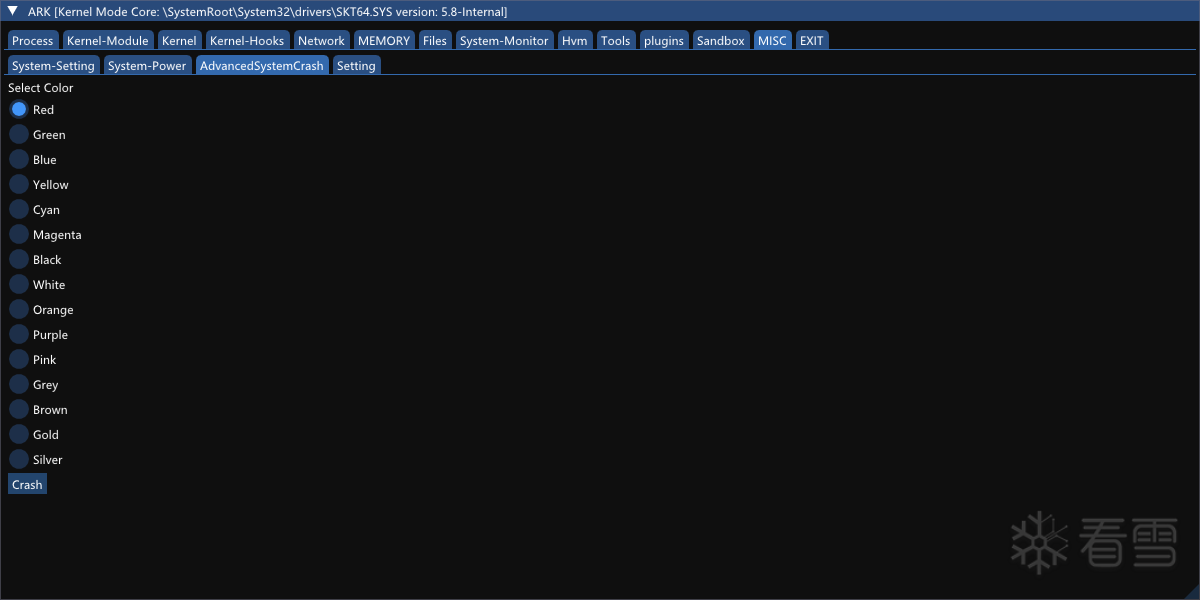Switch to the Kernel-Module tab
This screenshot has height=600, width=1200.
point(108,40)
